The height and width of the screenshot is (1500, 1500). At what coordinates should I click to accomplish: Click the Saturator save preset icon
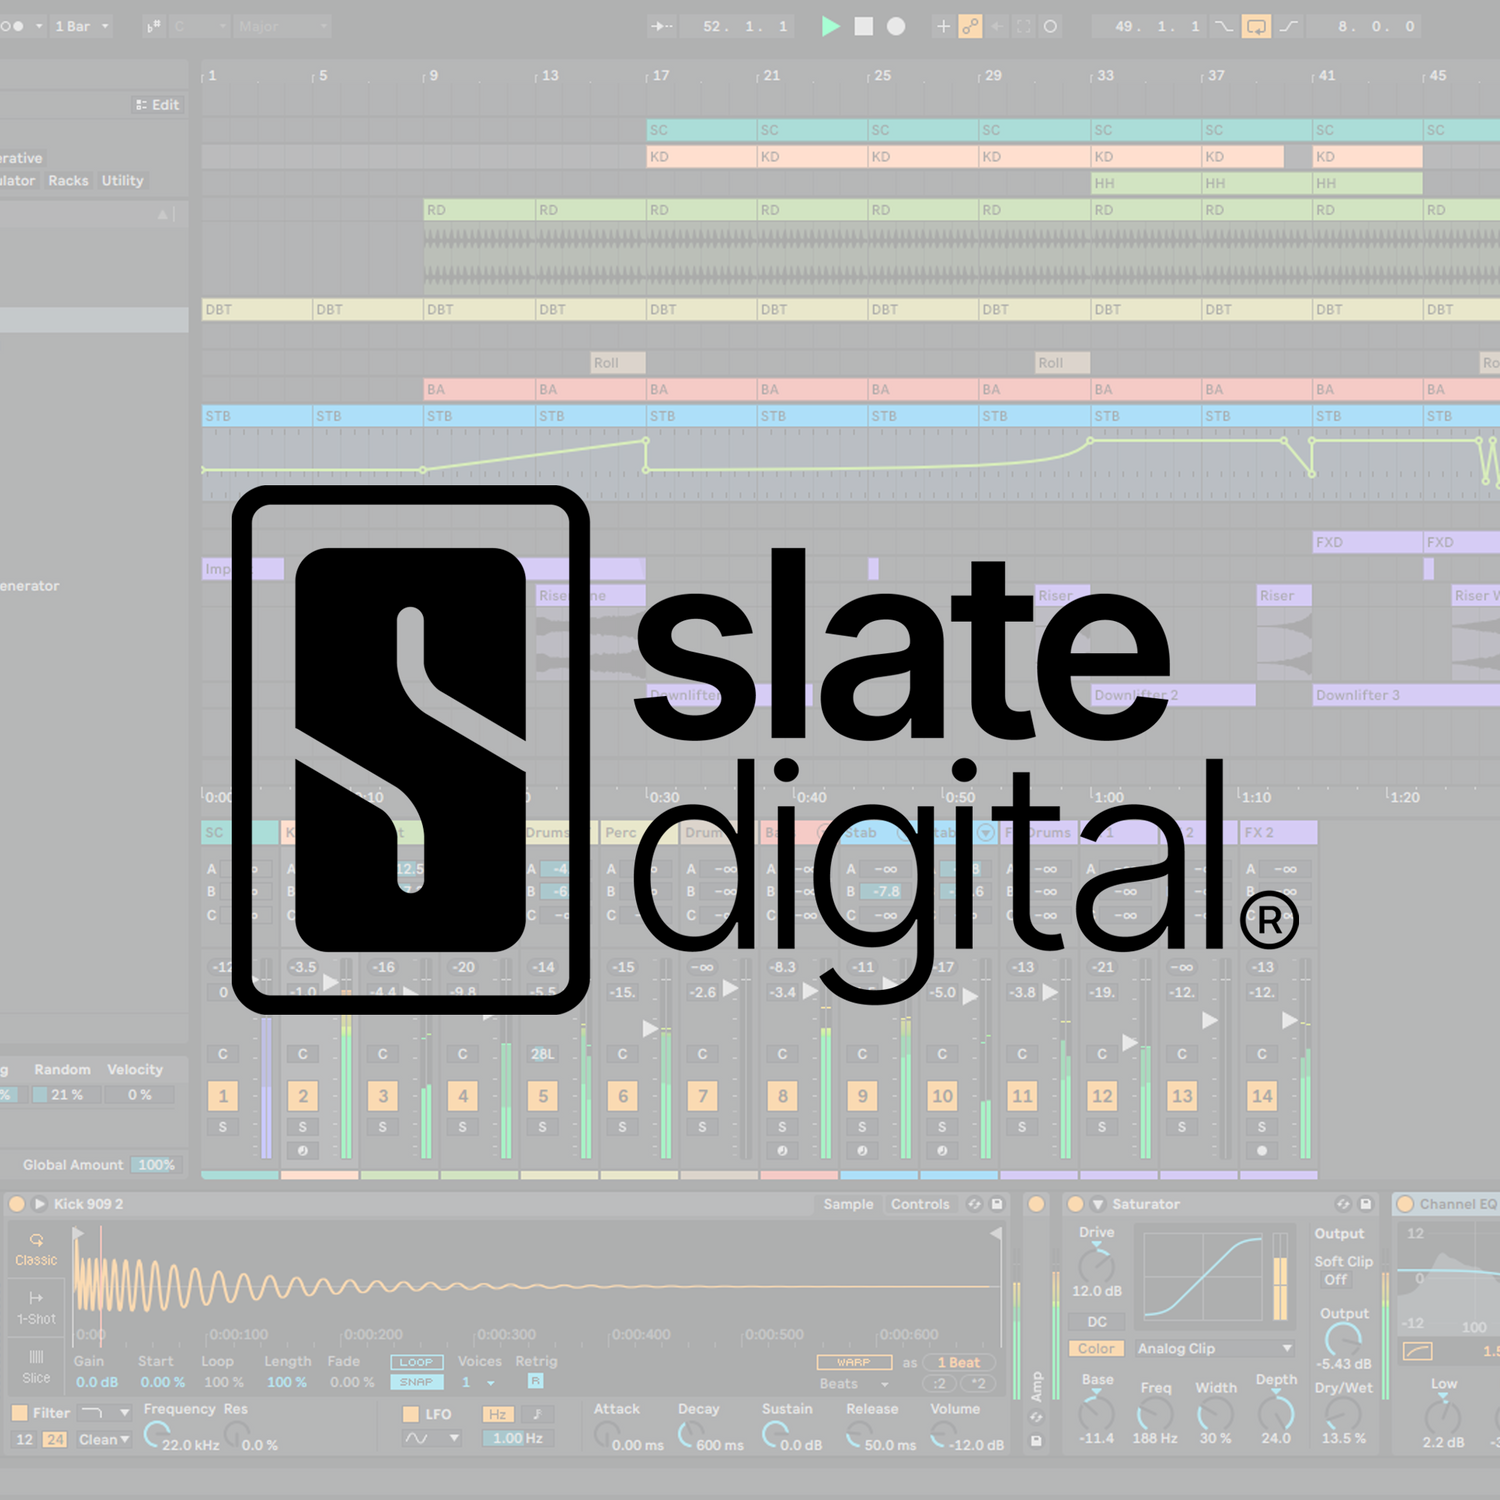pyautogui.click(x=1365, y=1204)
